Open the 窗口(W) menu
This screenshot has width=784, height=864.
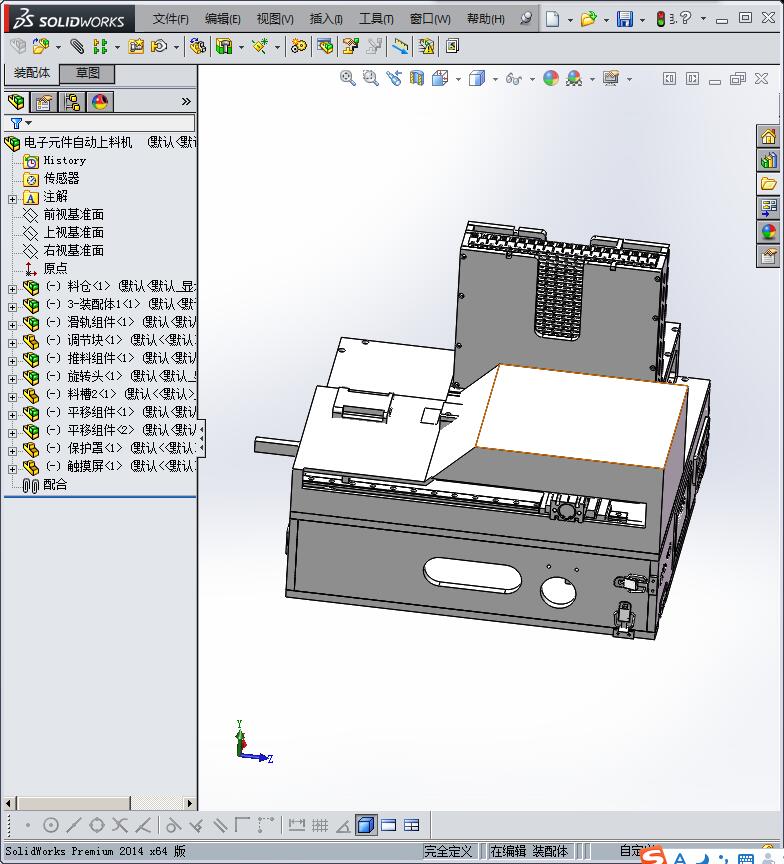coord(430,19)
